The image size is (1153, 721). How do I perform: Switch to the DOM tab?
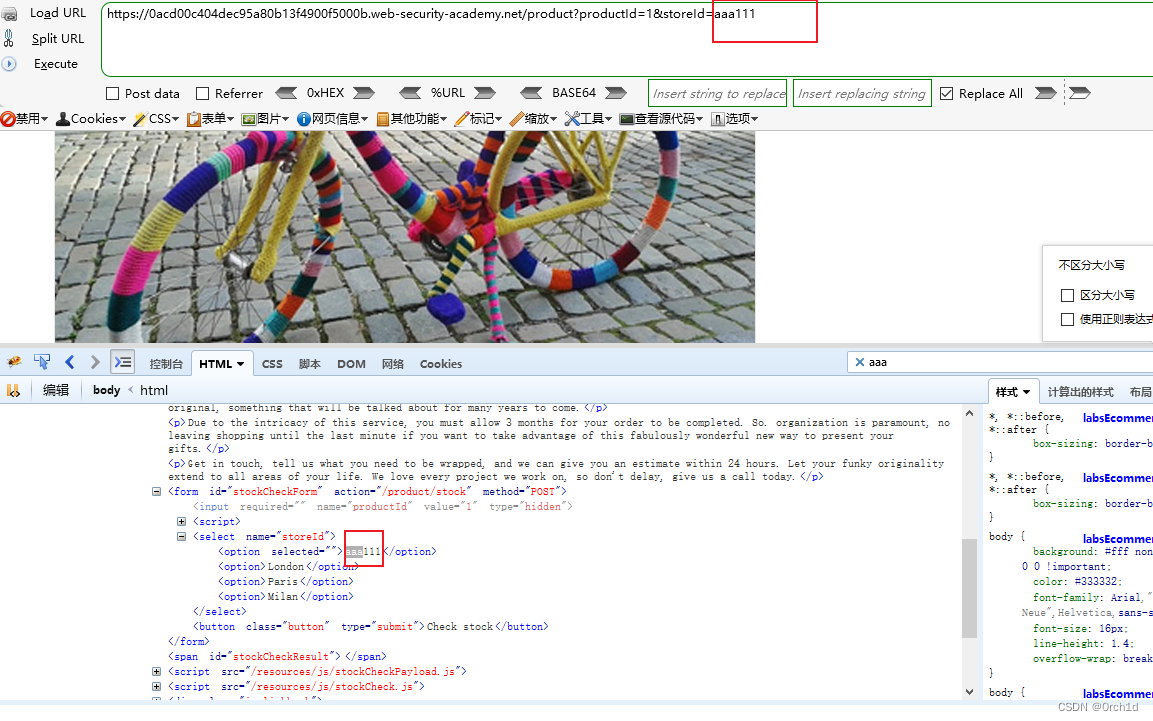coord(351,364)
